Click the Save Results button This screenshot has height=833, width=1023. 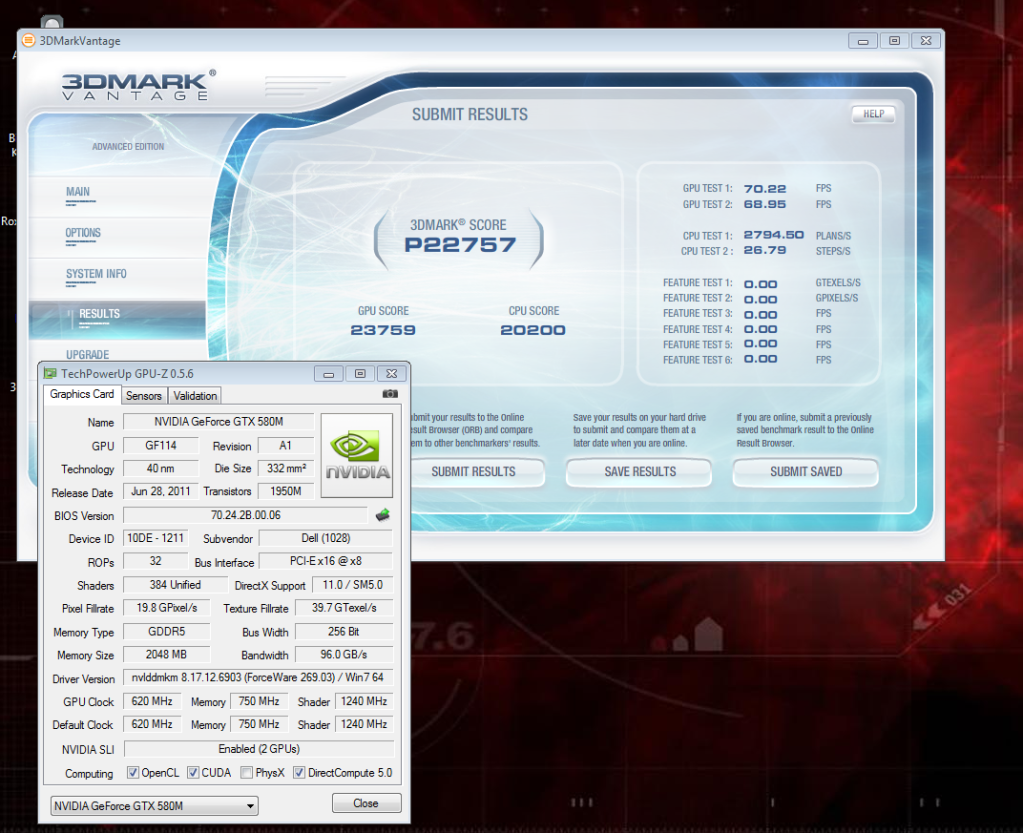[x=640, y=472]
